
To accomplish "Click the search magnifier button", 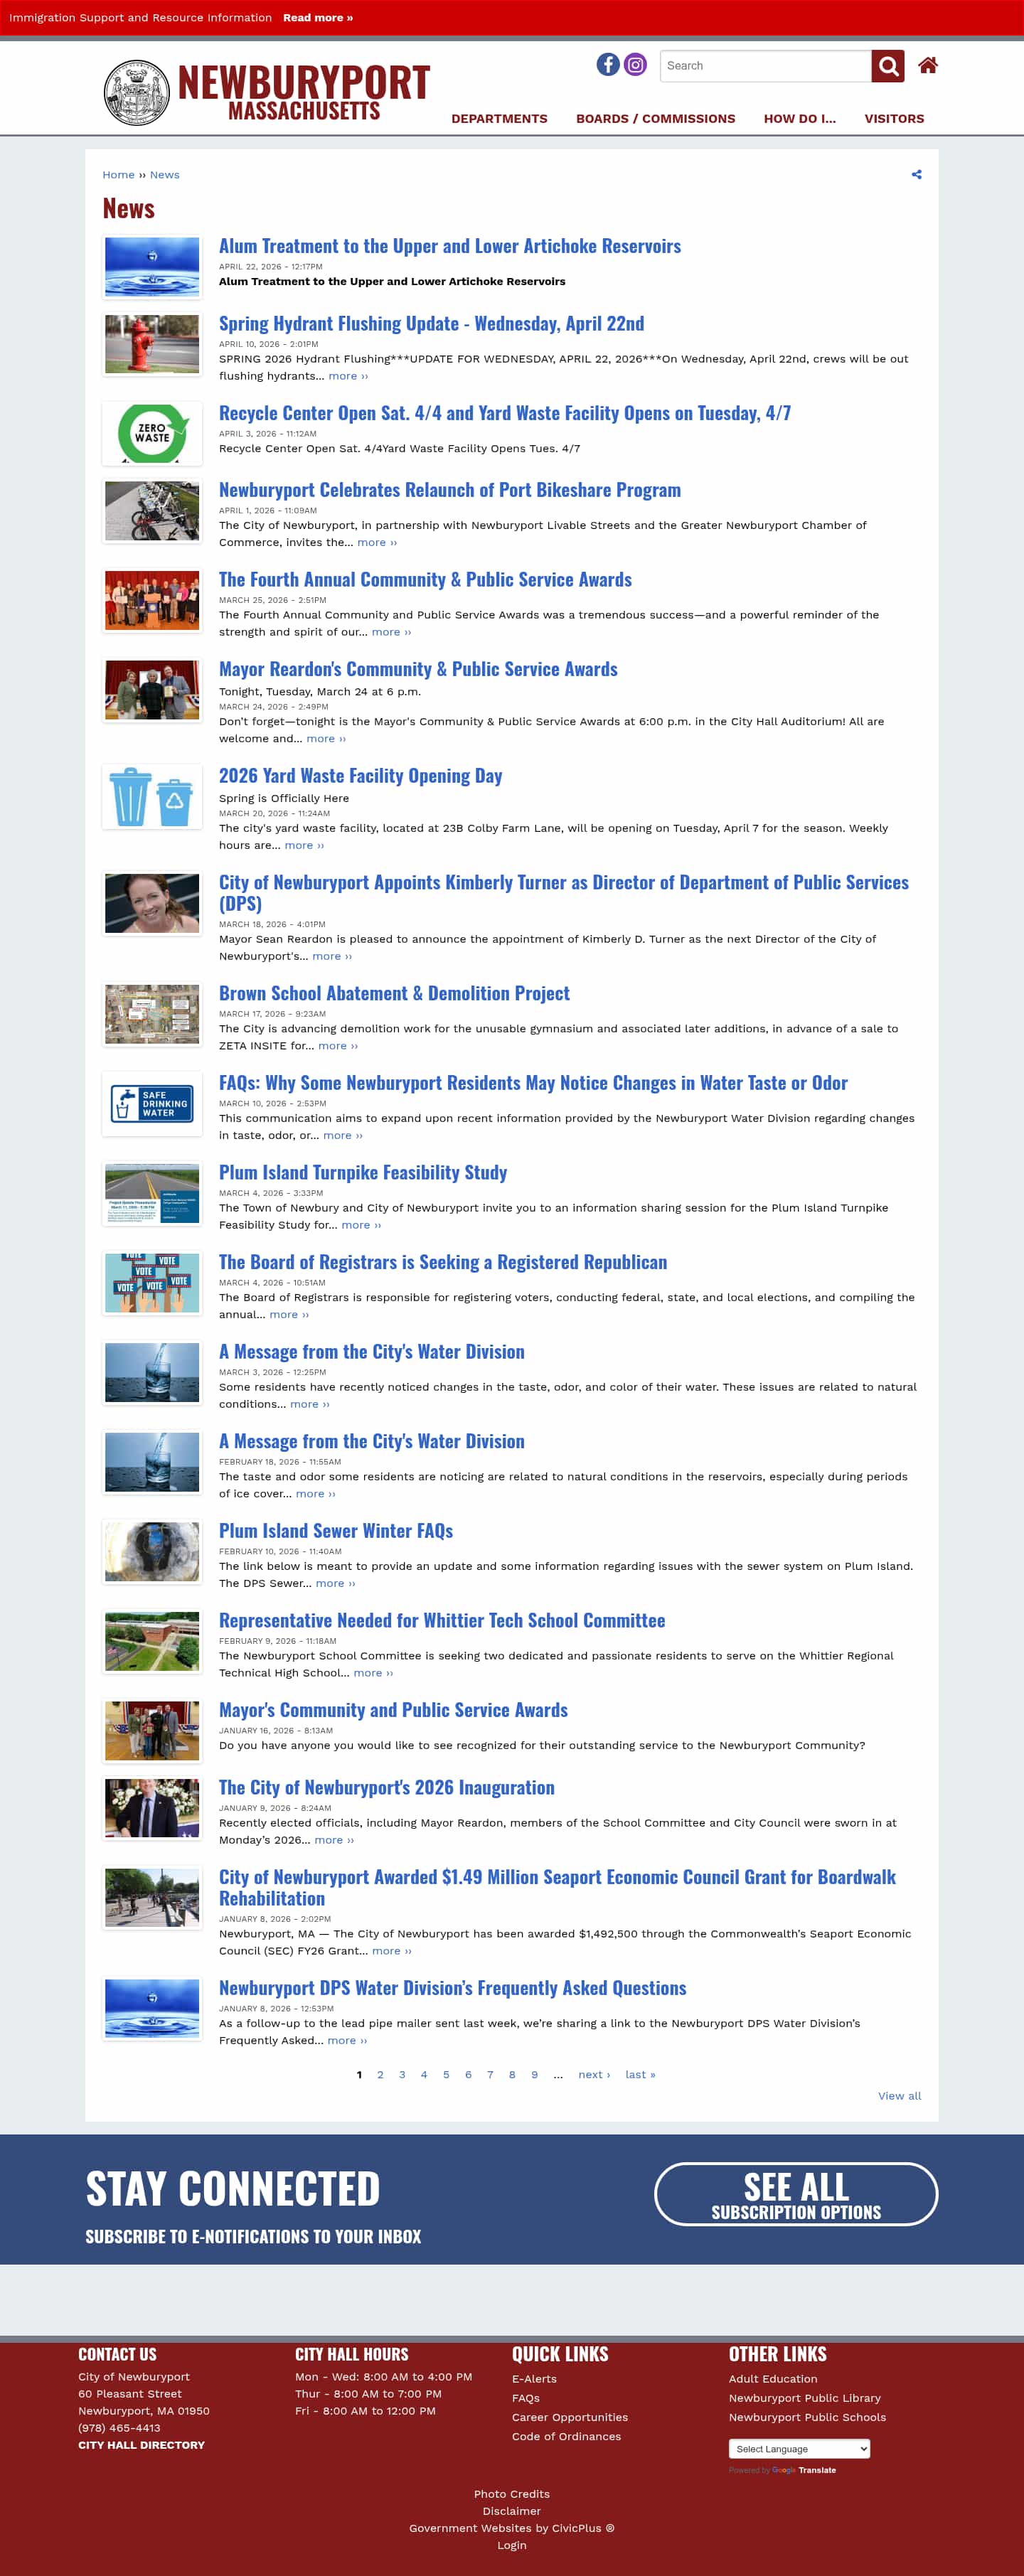I will click(887, 66).
